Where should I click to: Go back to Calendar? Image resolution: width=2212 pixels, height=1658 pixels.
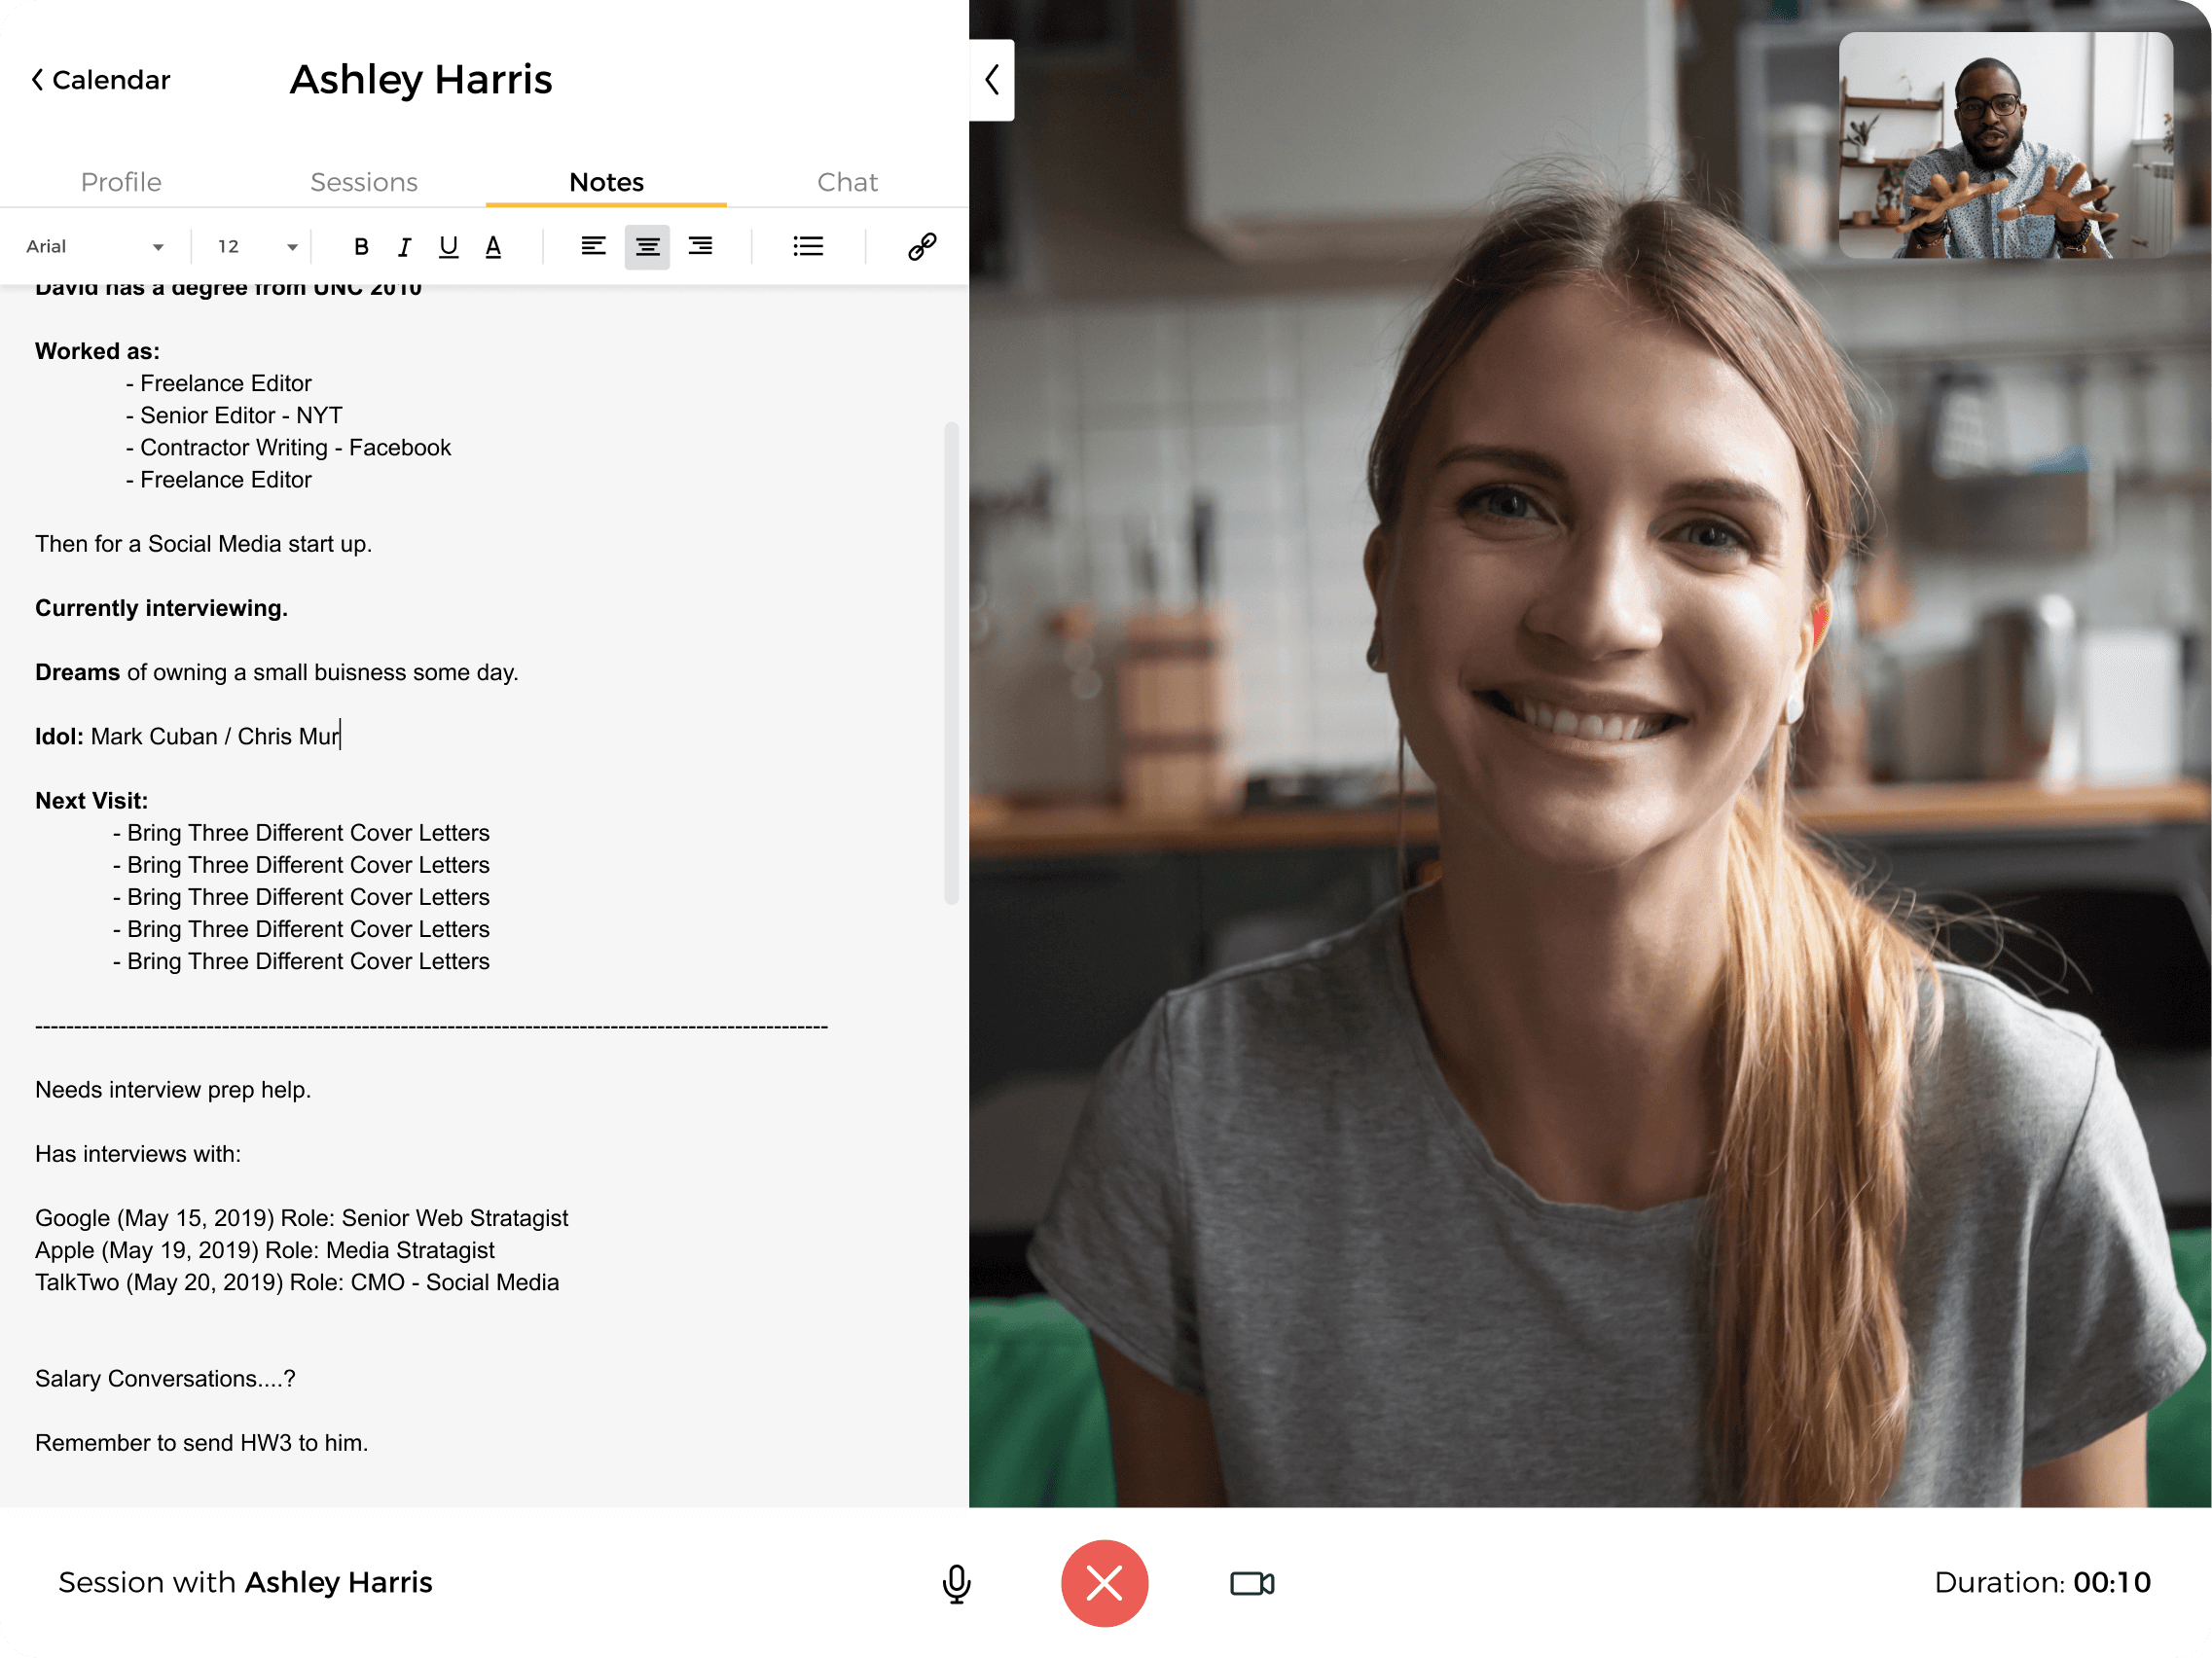101,80
